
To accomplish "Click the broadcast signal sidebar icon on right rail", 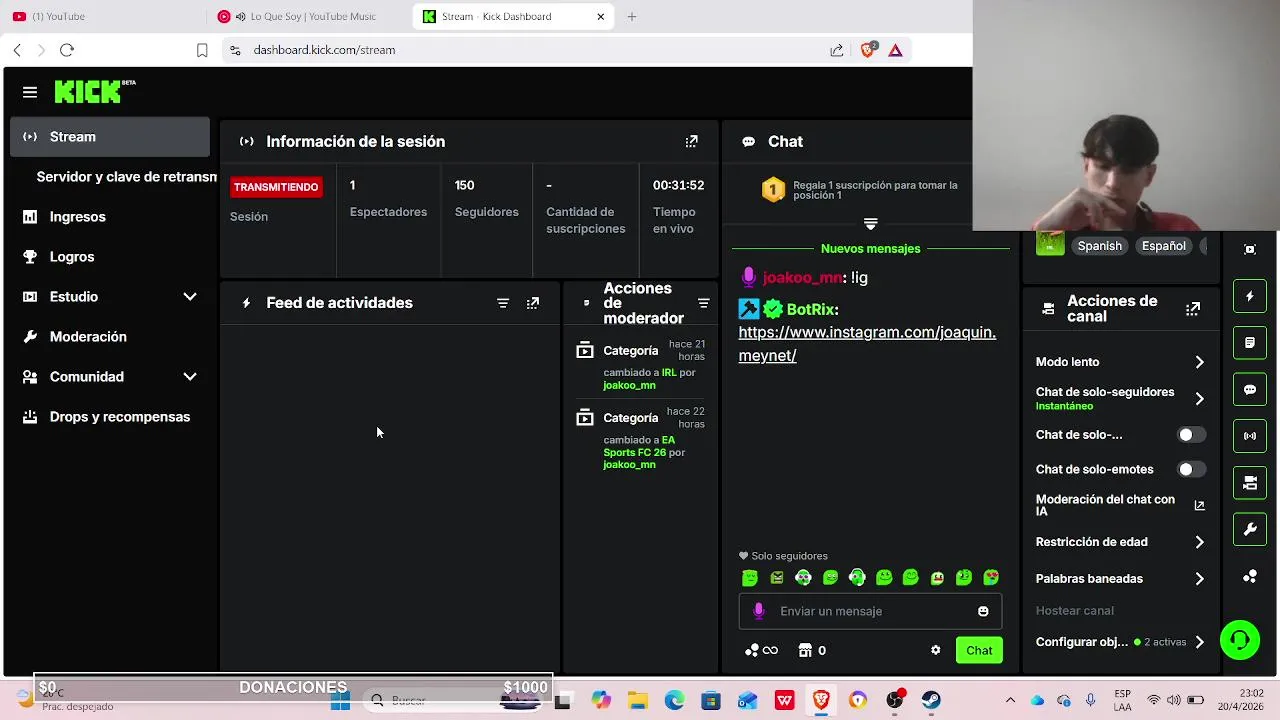I will coord(1250,436).
